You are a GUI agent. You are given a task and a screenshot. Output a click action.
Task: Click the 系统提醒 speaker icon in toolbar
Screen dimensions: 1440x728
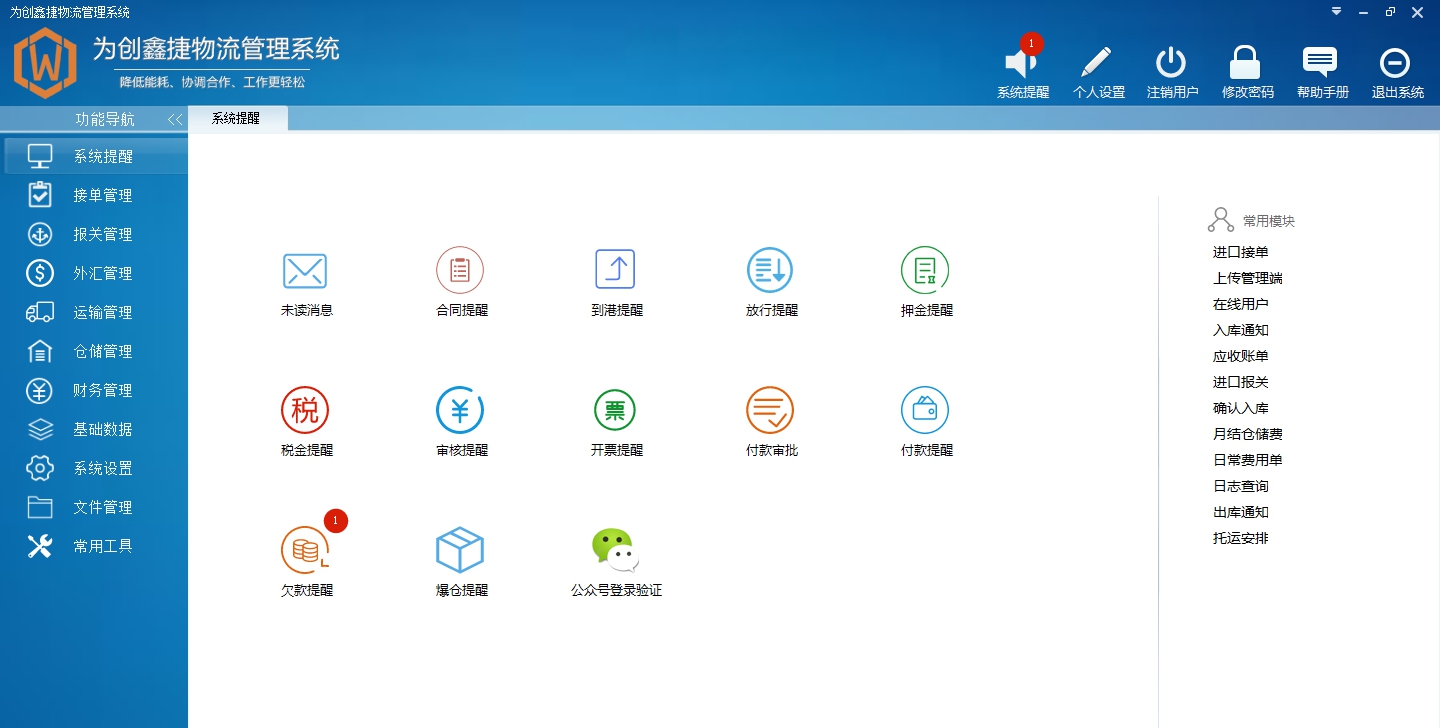(1021, 62)
